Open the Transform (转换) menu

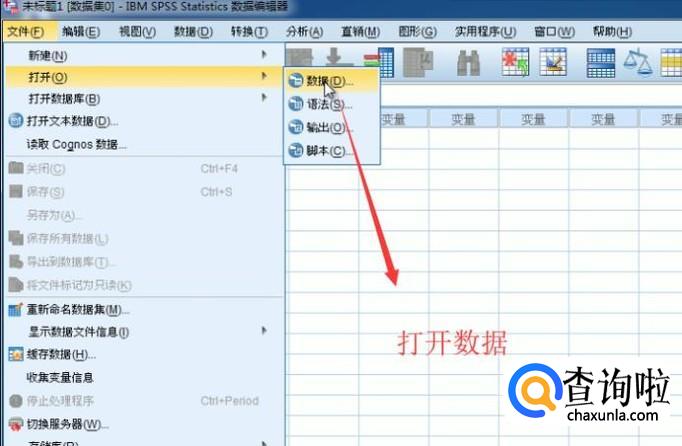pos(249,32)
